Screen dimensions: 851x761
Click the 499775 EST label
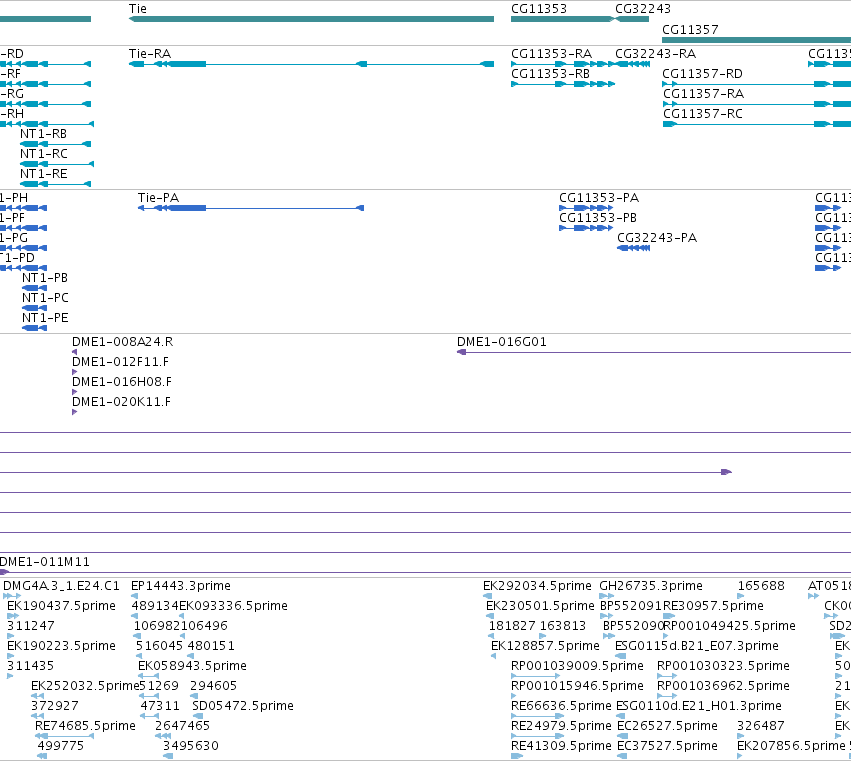[61, 746]
